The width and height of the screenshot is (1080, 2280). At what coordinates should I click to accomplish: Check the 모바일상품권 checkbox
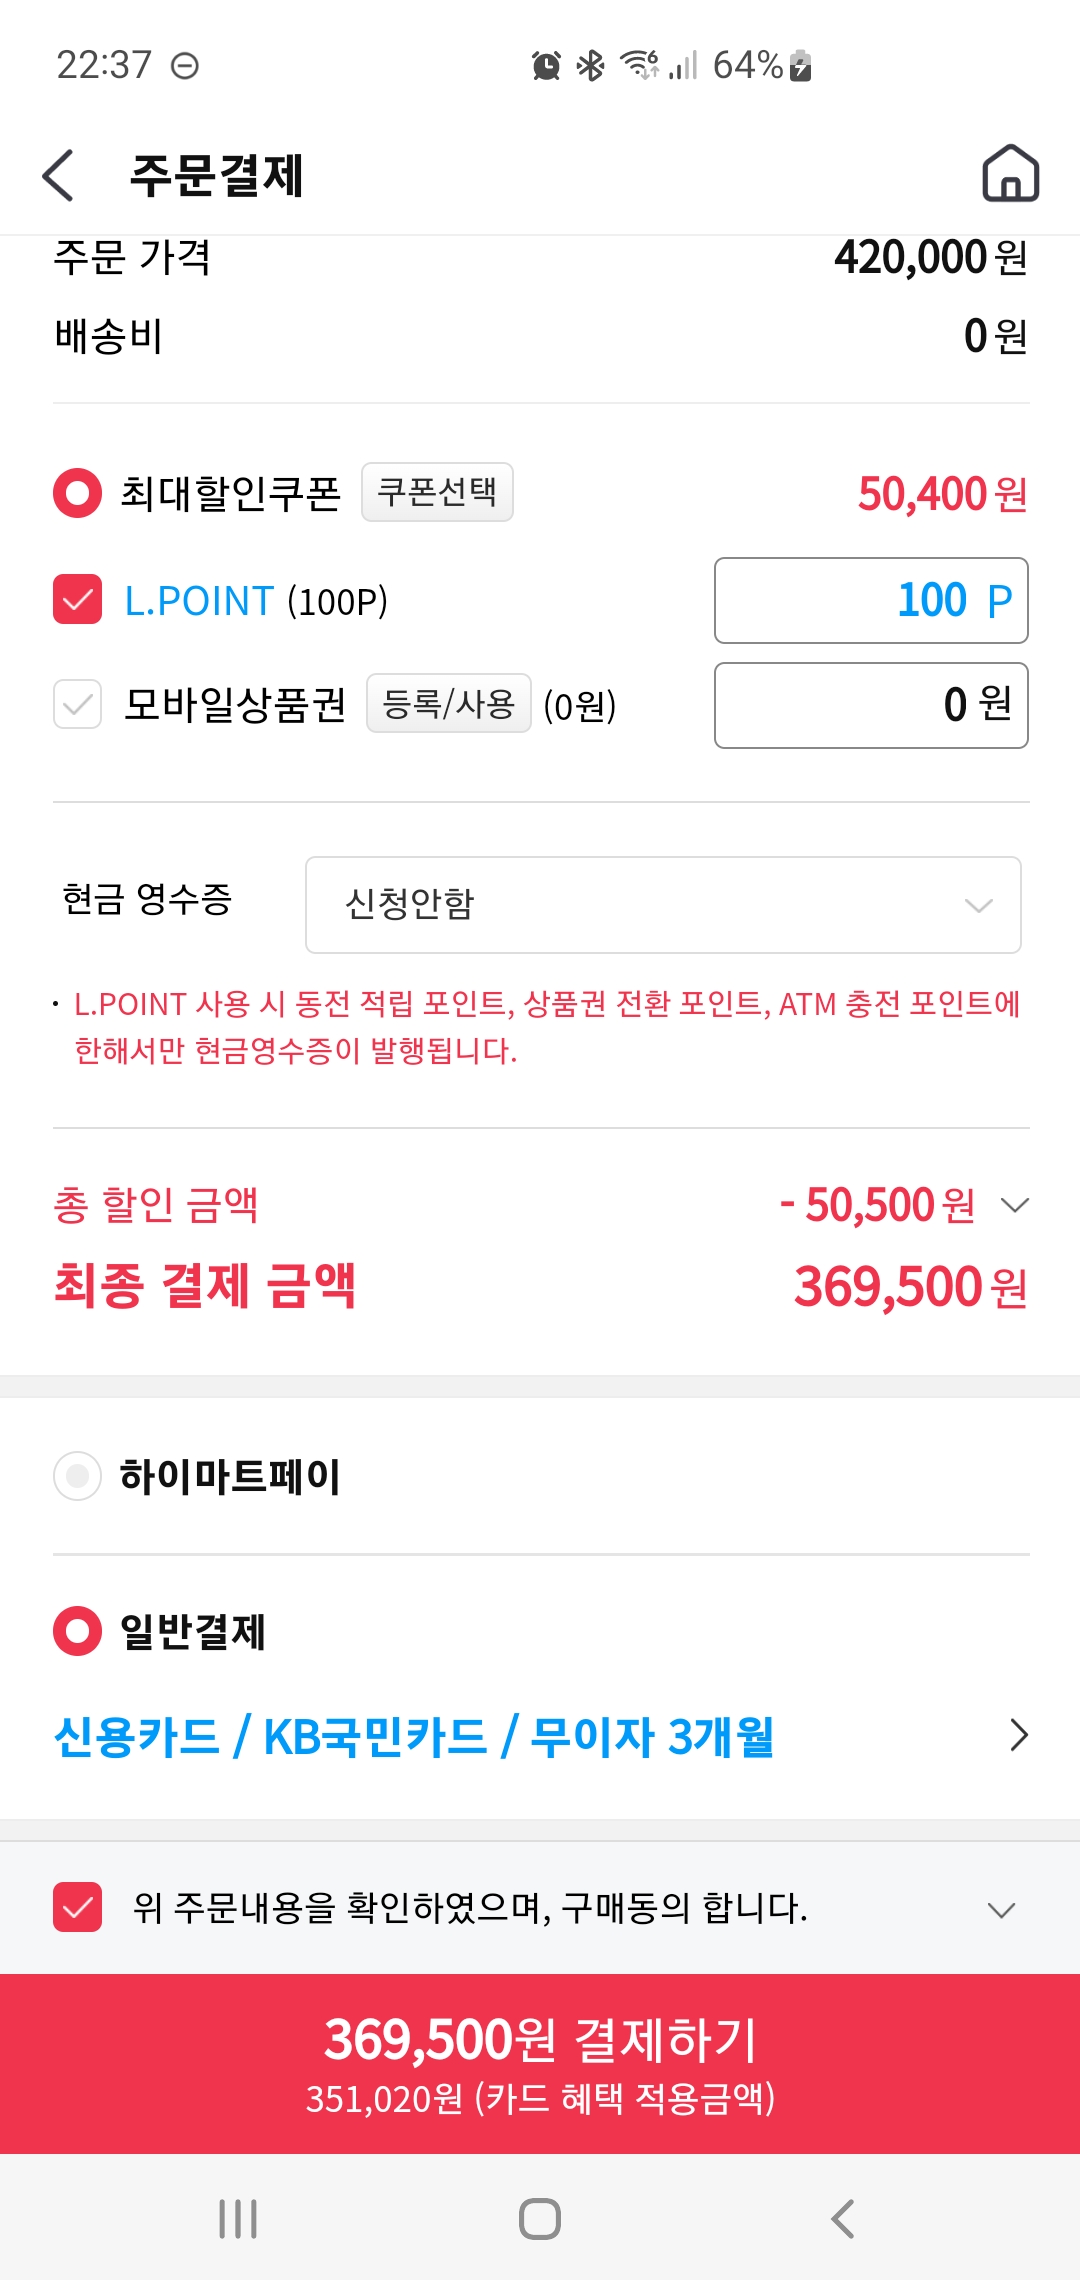point(78,704)
